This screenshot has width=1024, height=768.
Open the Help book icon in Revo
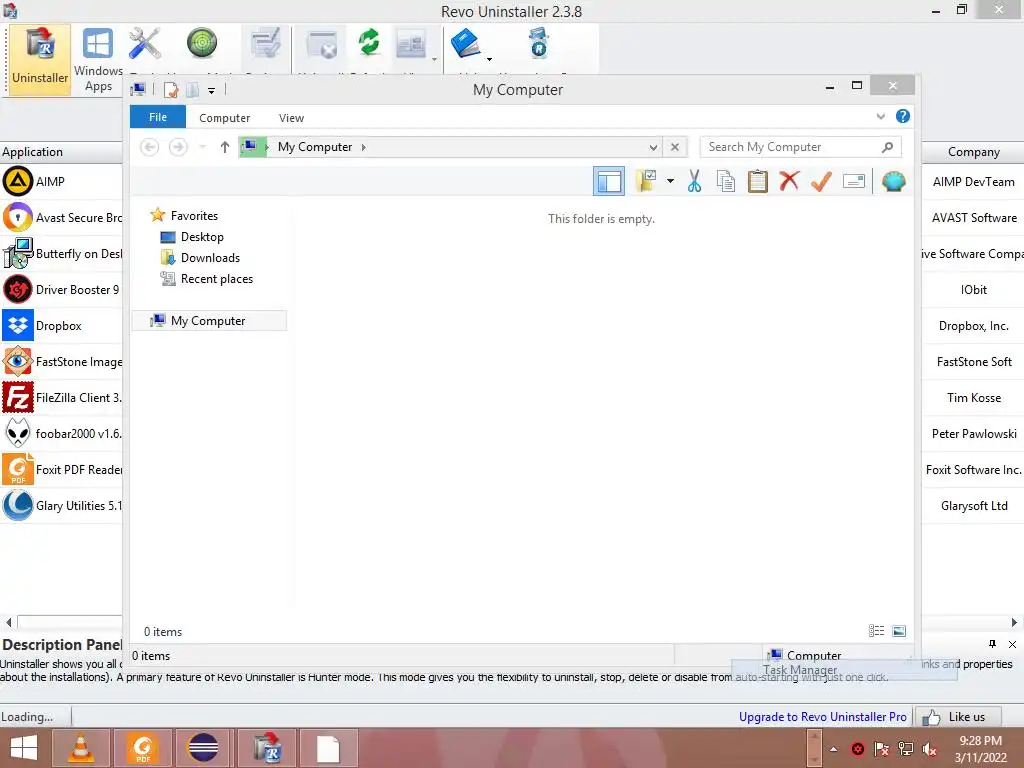(x=466, y=44)
